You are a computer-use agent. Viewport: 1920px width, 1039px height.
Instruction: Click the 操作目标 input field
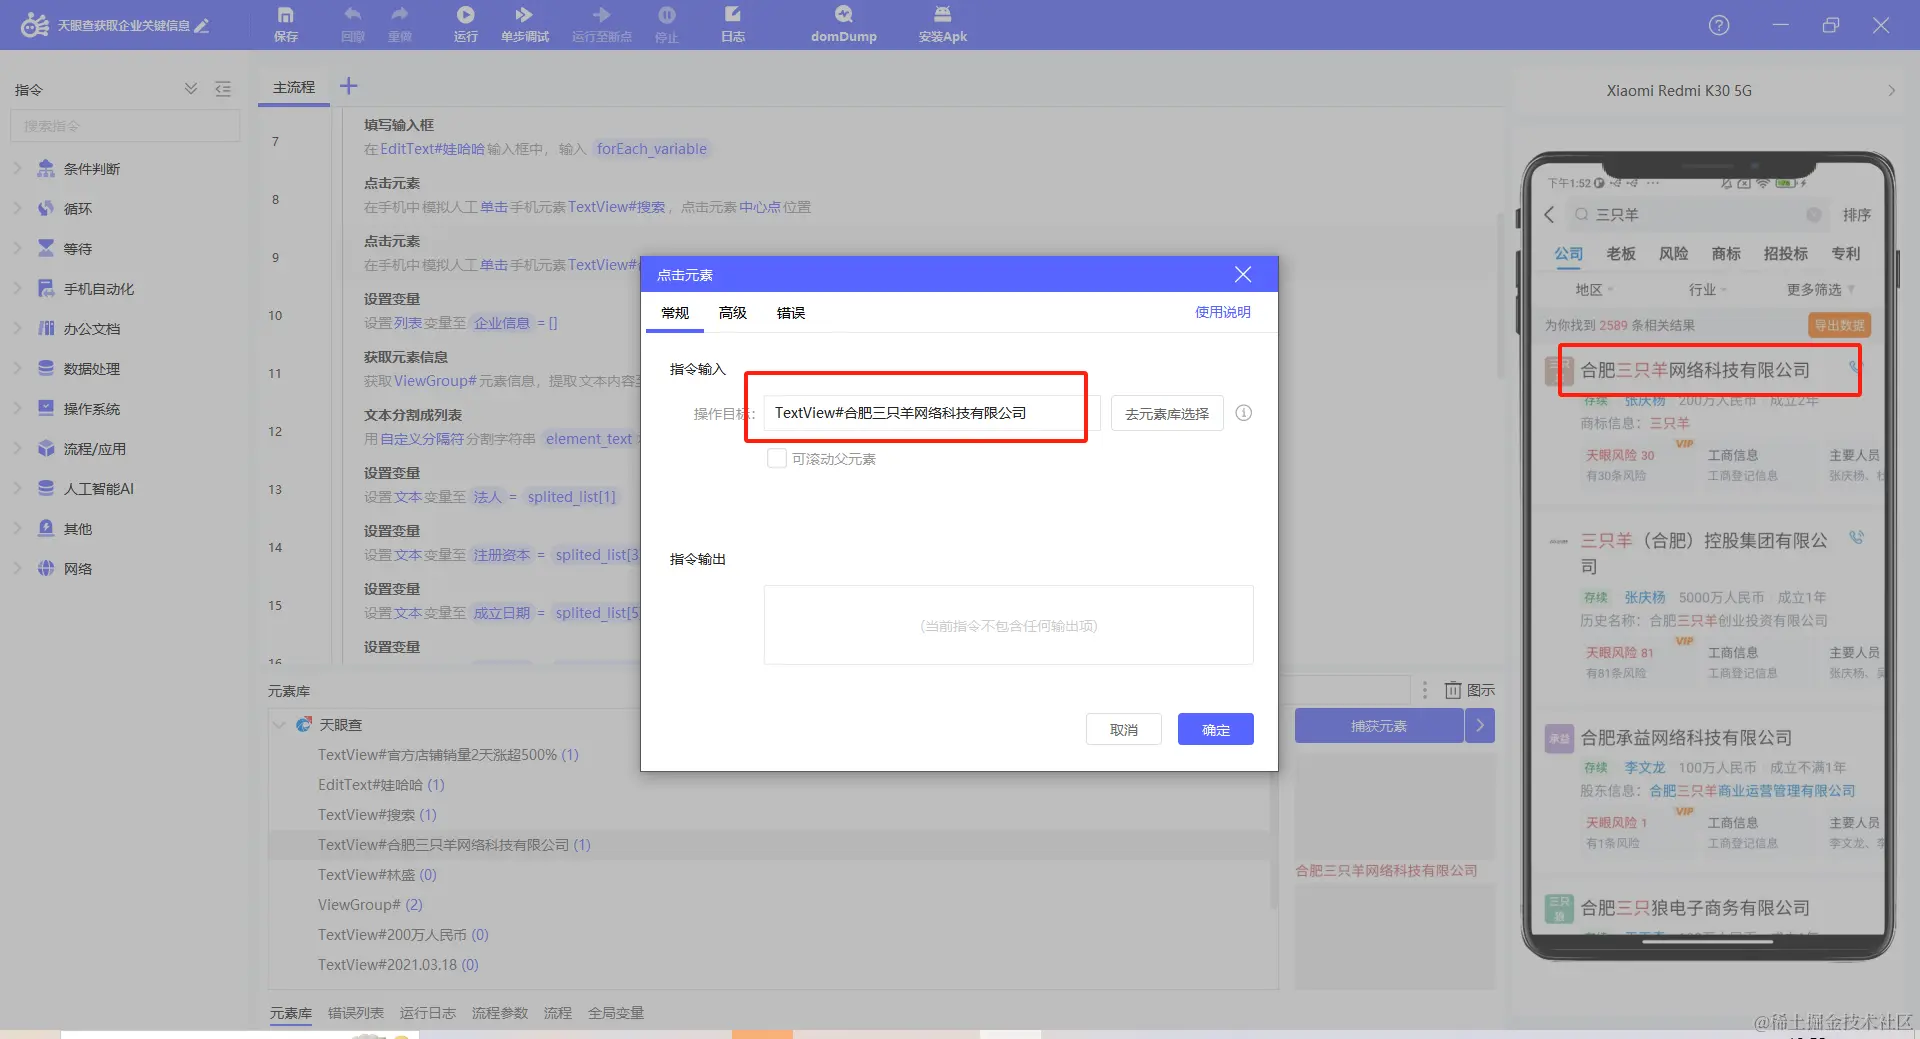pyautogui.click(x=932, y=413)
